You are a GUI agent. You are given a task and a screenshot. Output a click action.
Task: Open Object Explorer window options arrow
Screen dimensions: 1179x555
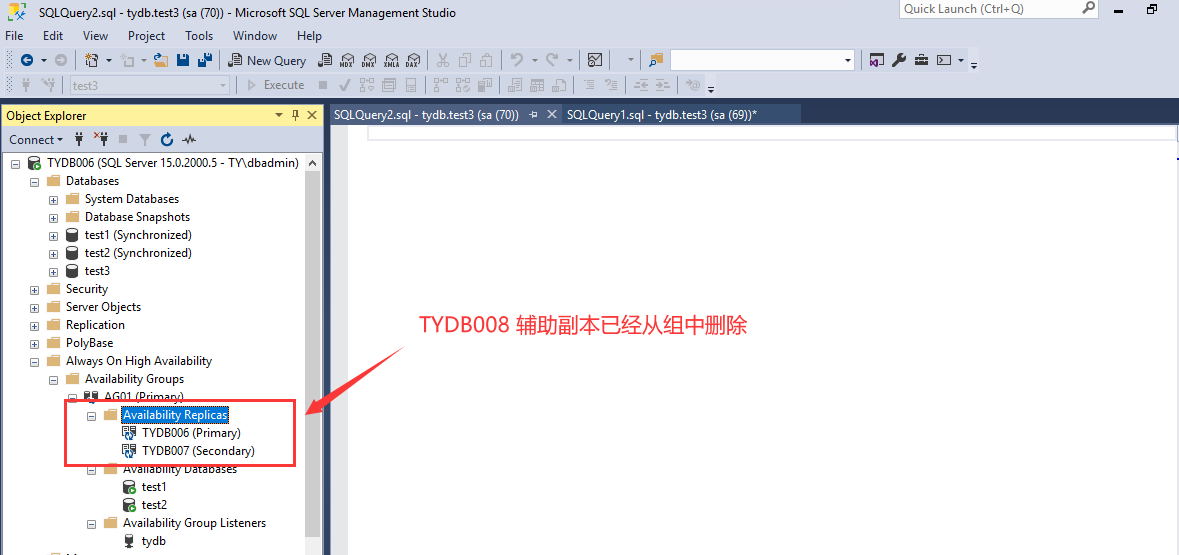[x=279, y=115]
